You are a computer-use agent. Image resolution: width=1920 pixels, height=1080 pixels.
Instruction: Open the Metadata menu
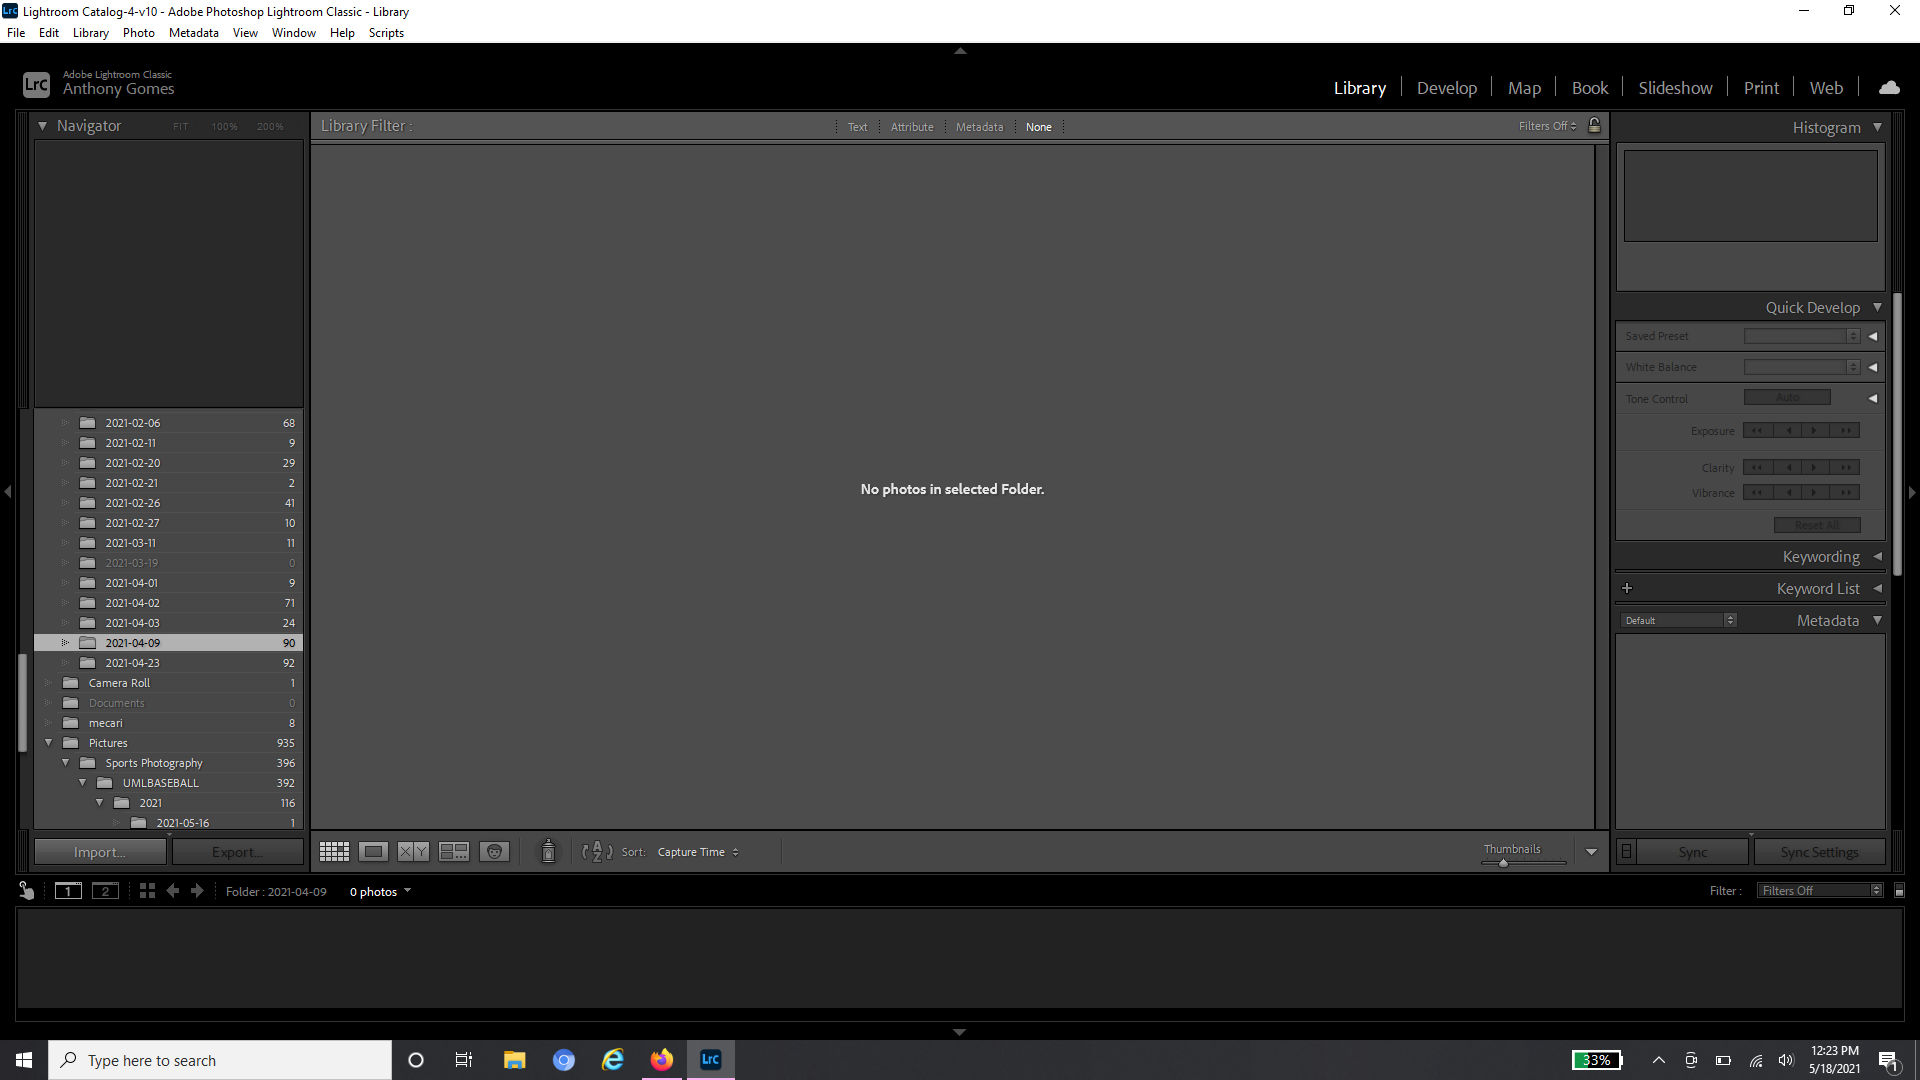pos(193,32)
